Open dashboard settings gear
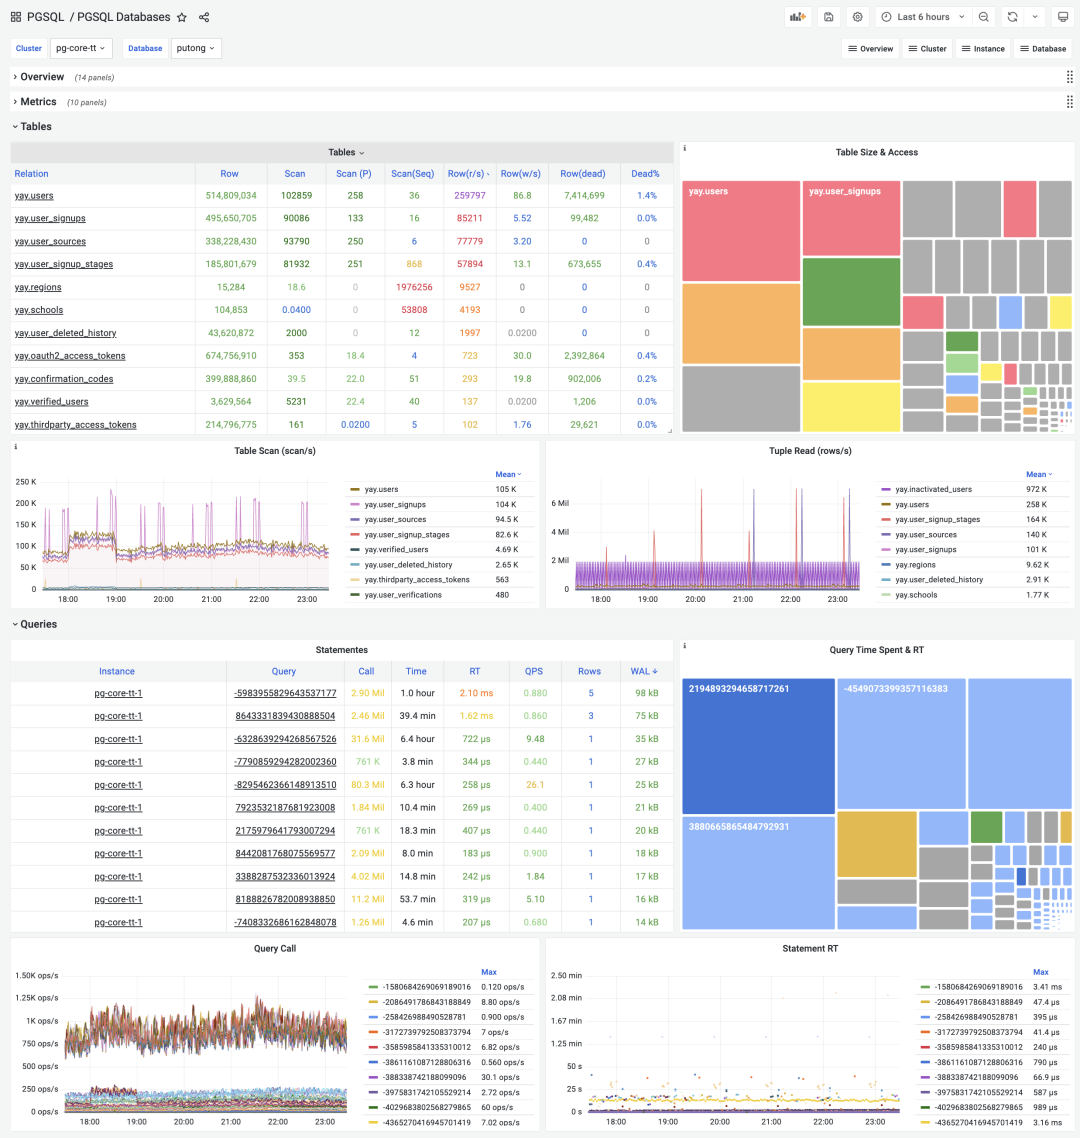This screenshot has width=1080, height=1138. pyautogui.click(x=857, y=17)
